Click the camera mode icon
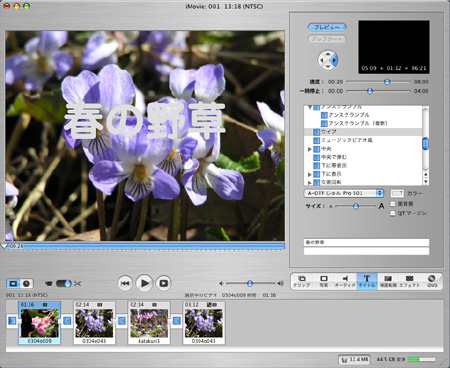The height and width of the screenshot is (368, 450). (49, 284)
